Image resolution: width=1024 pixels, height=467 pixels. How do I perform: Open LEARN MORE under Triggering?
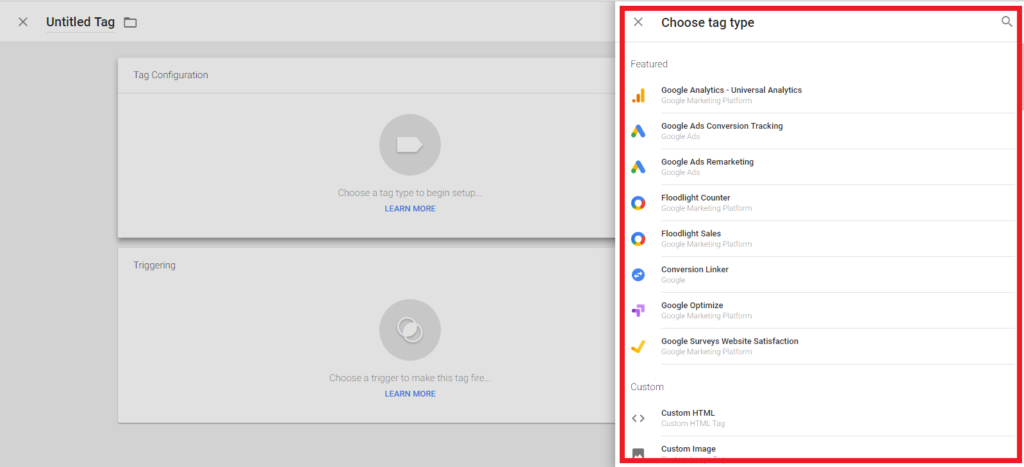[x=410, y=394]
